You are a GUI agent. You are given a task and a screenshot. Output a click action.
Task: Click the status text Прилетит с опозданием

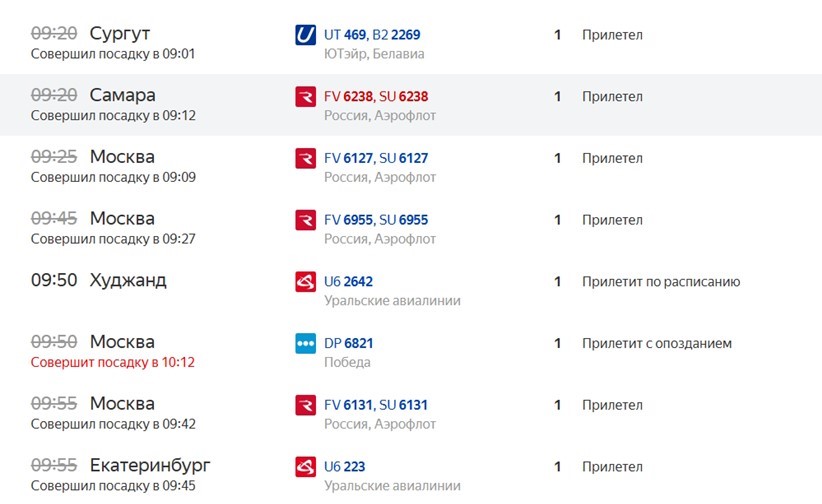tap(657, 344)
